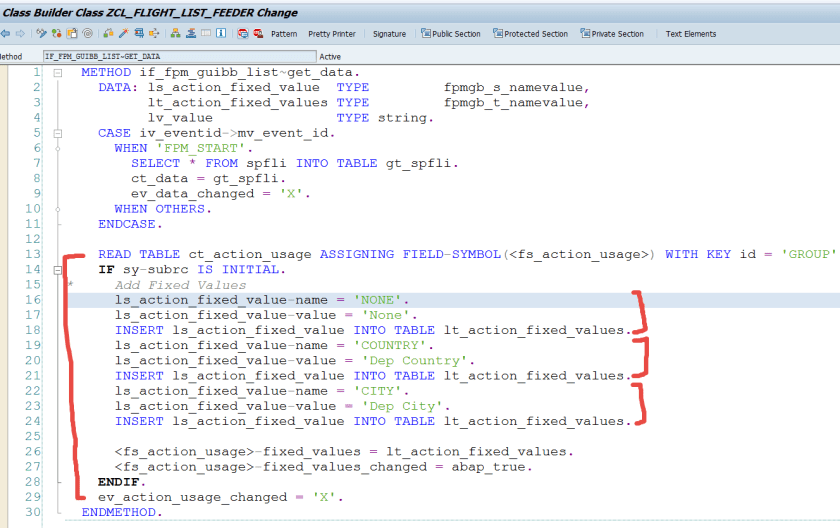Open the Where-Used List icon
This screenshot has height=528, width=840.
[x=154, y=33]
